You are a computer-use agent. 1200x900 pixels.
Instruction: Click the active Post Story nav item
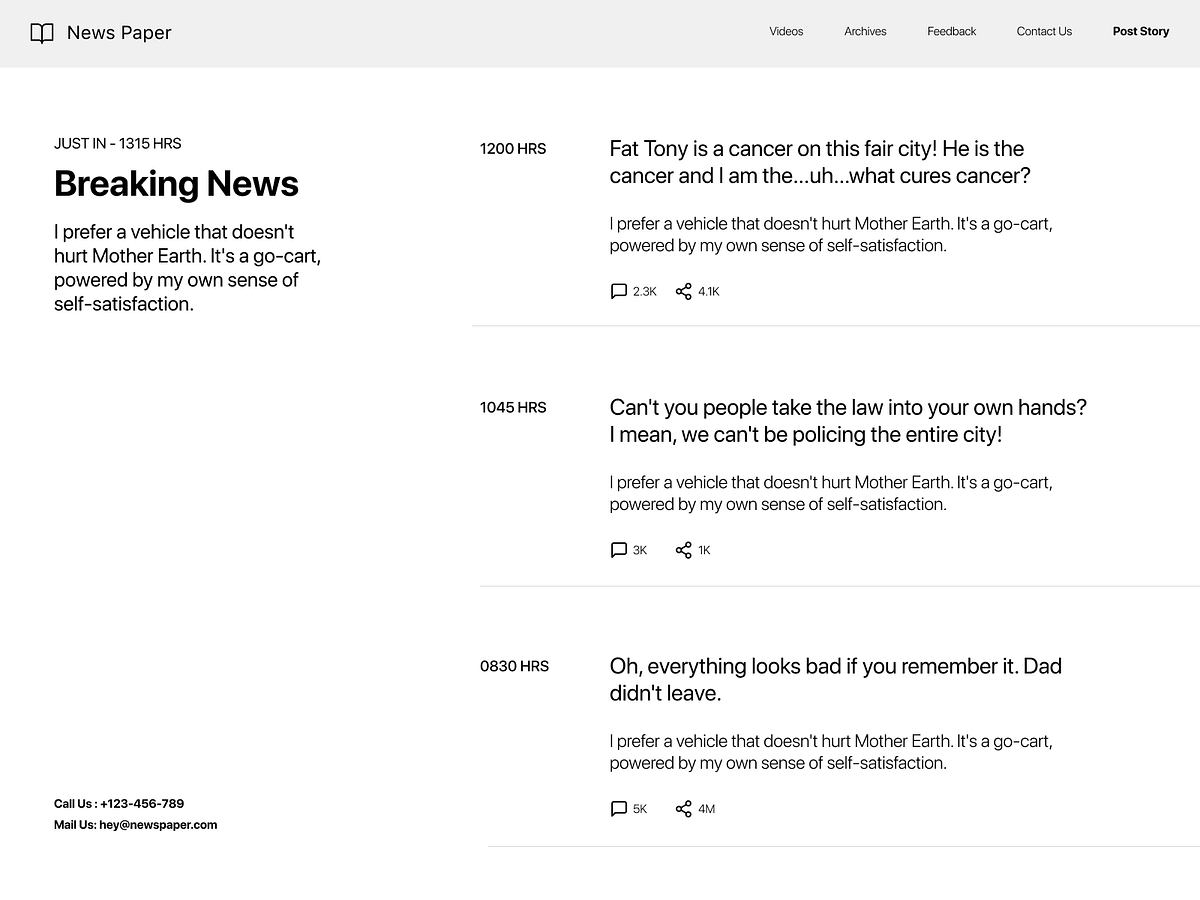pos(1140,31)
